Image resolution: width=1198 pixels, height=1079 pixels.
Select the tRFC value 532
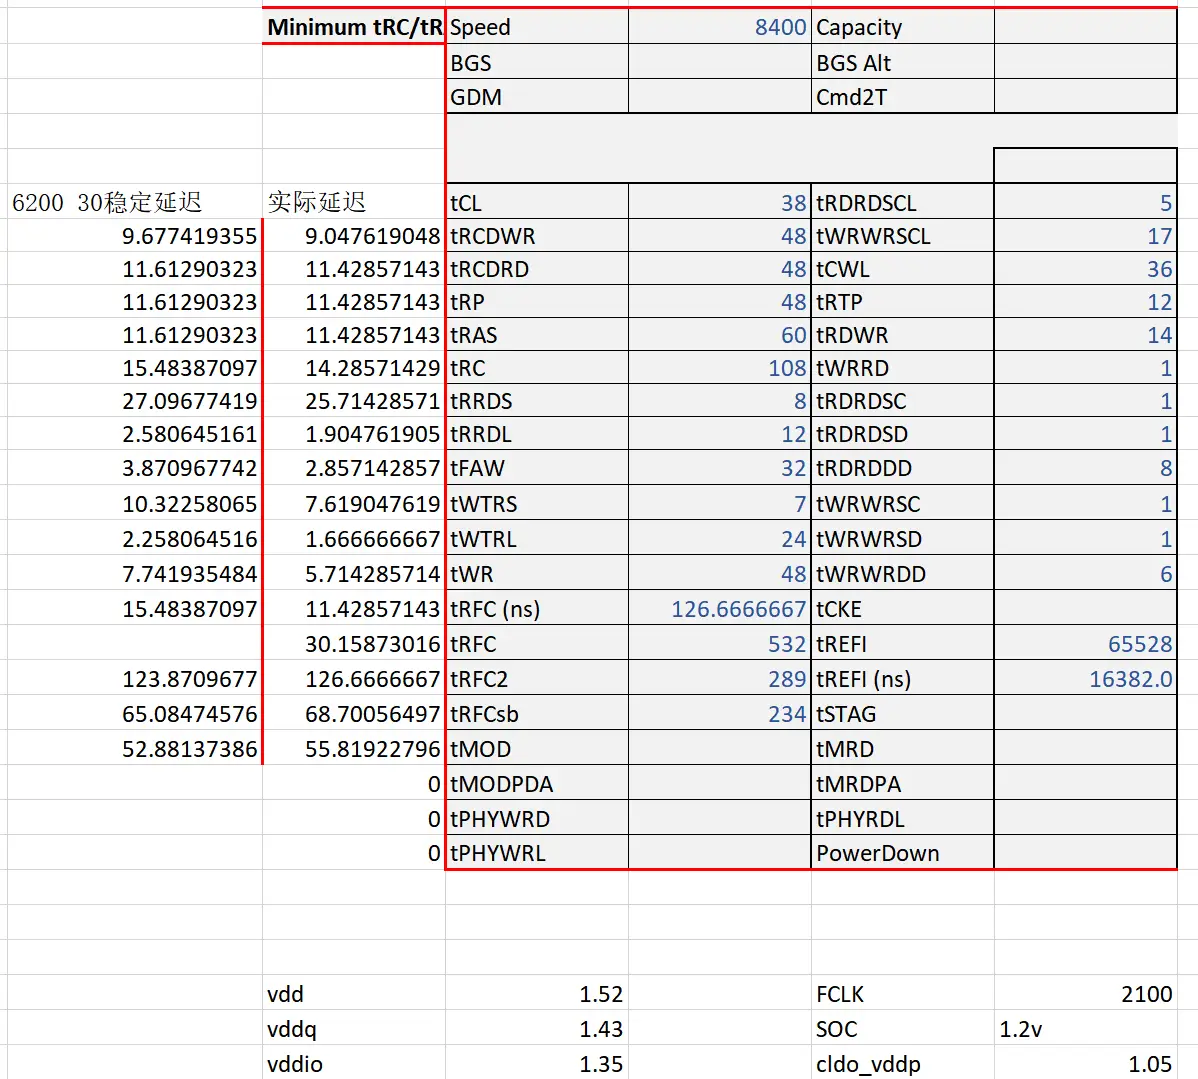pyautogui.click(x=720, y=643)
